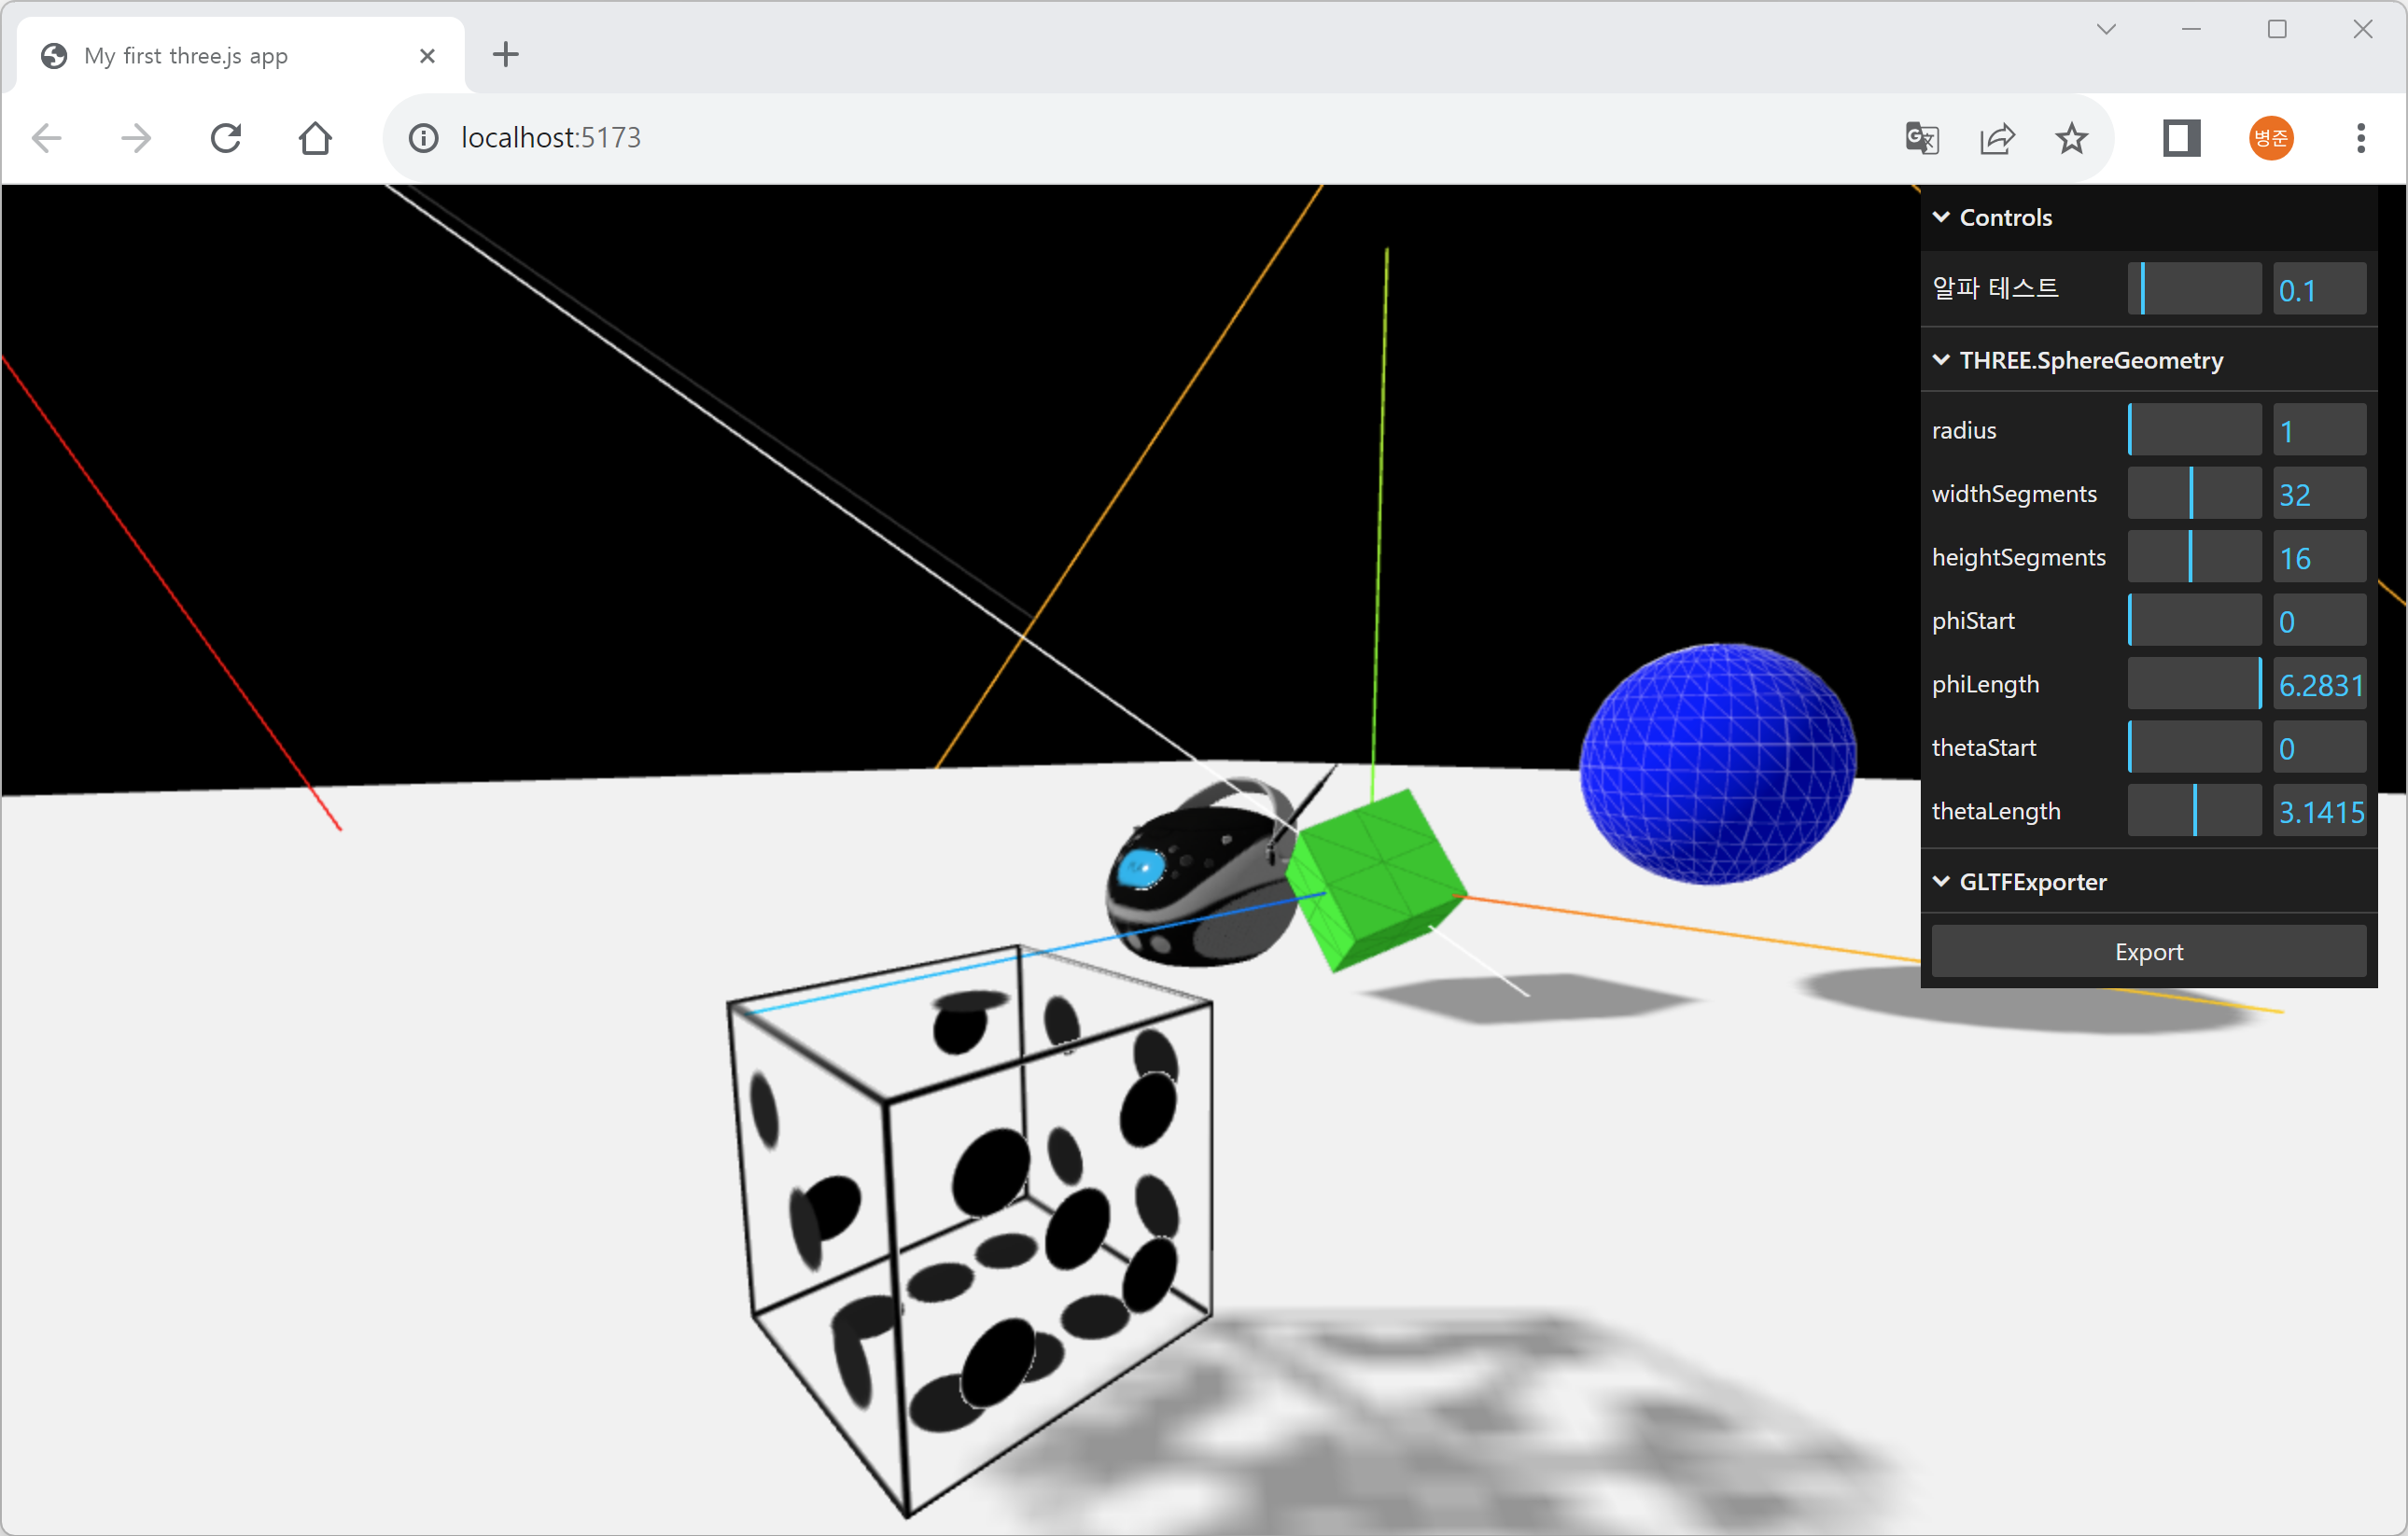This screenshot has height=1536, width=2408.
Task: Toggle the browser side panel icon
Action: pyautogui.click(x=2181, y=138)
